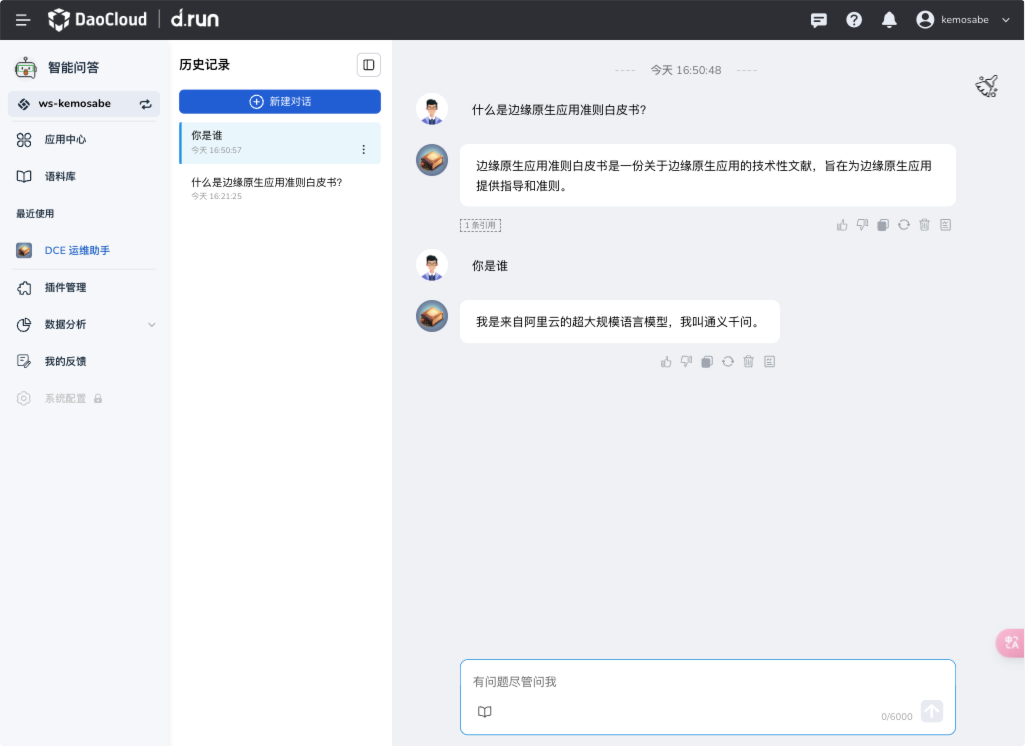Click the 智能问答 robot icon

25,67
